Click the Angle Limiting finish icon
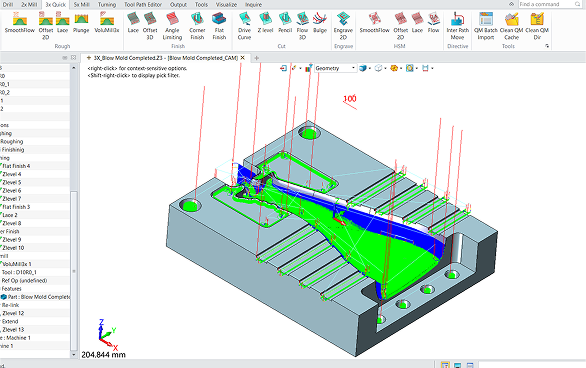Viewport: 586px width, 368px height. [x=172, y=26]
